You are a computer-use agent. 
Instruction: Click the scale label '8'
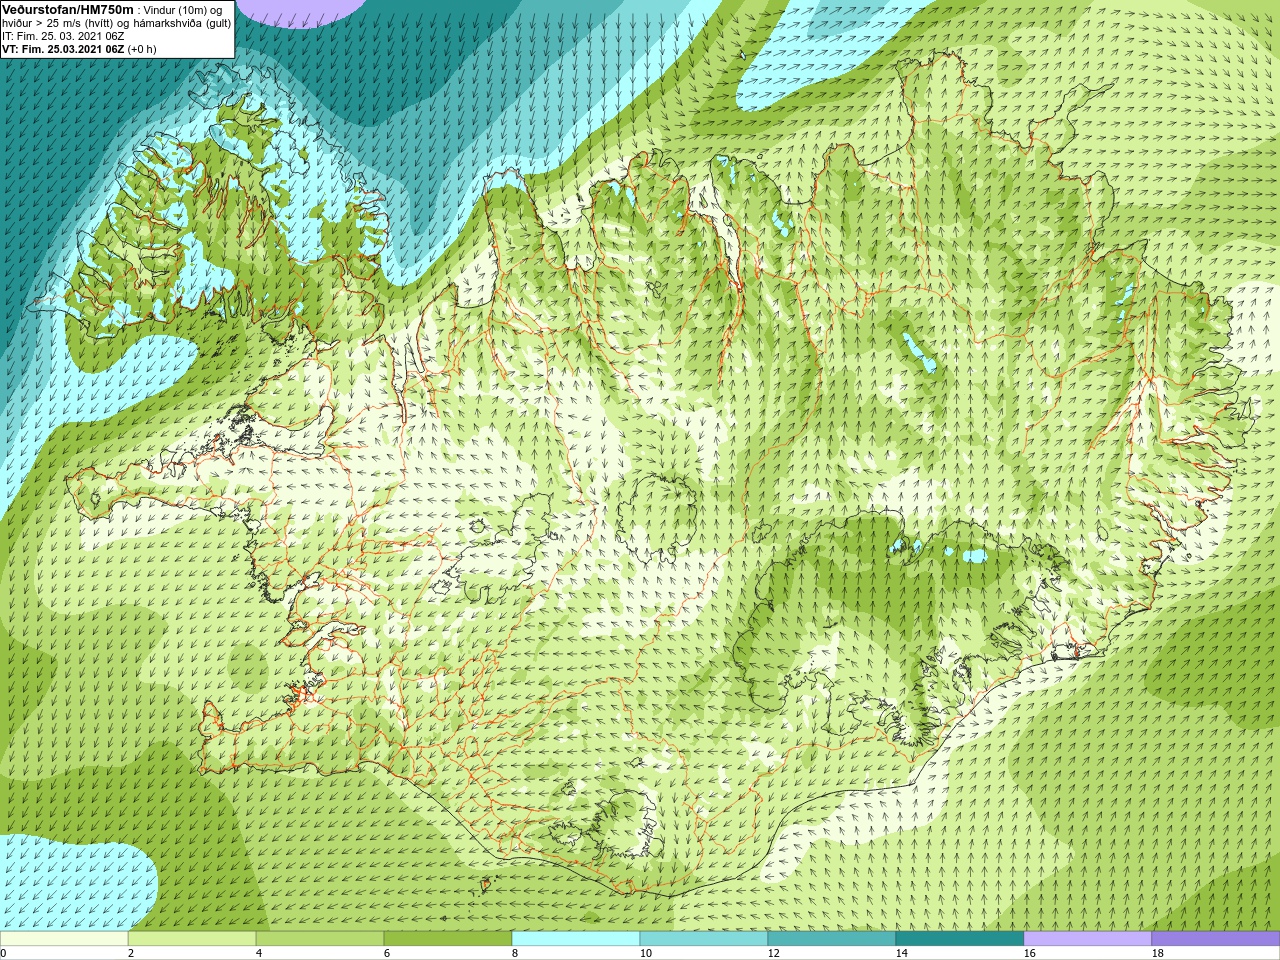515,953
